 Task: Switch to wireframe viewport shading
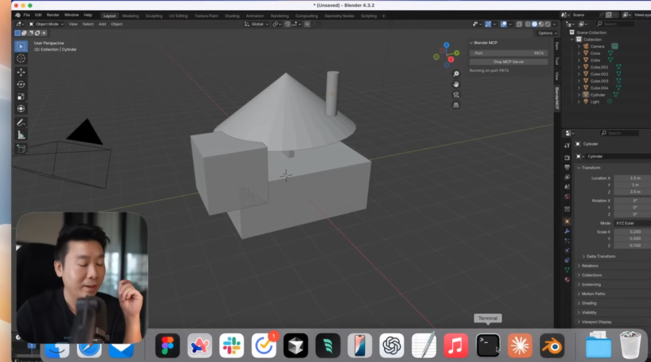point(528,24)
